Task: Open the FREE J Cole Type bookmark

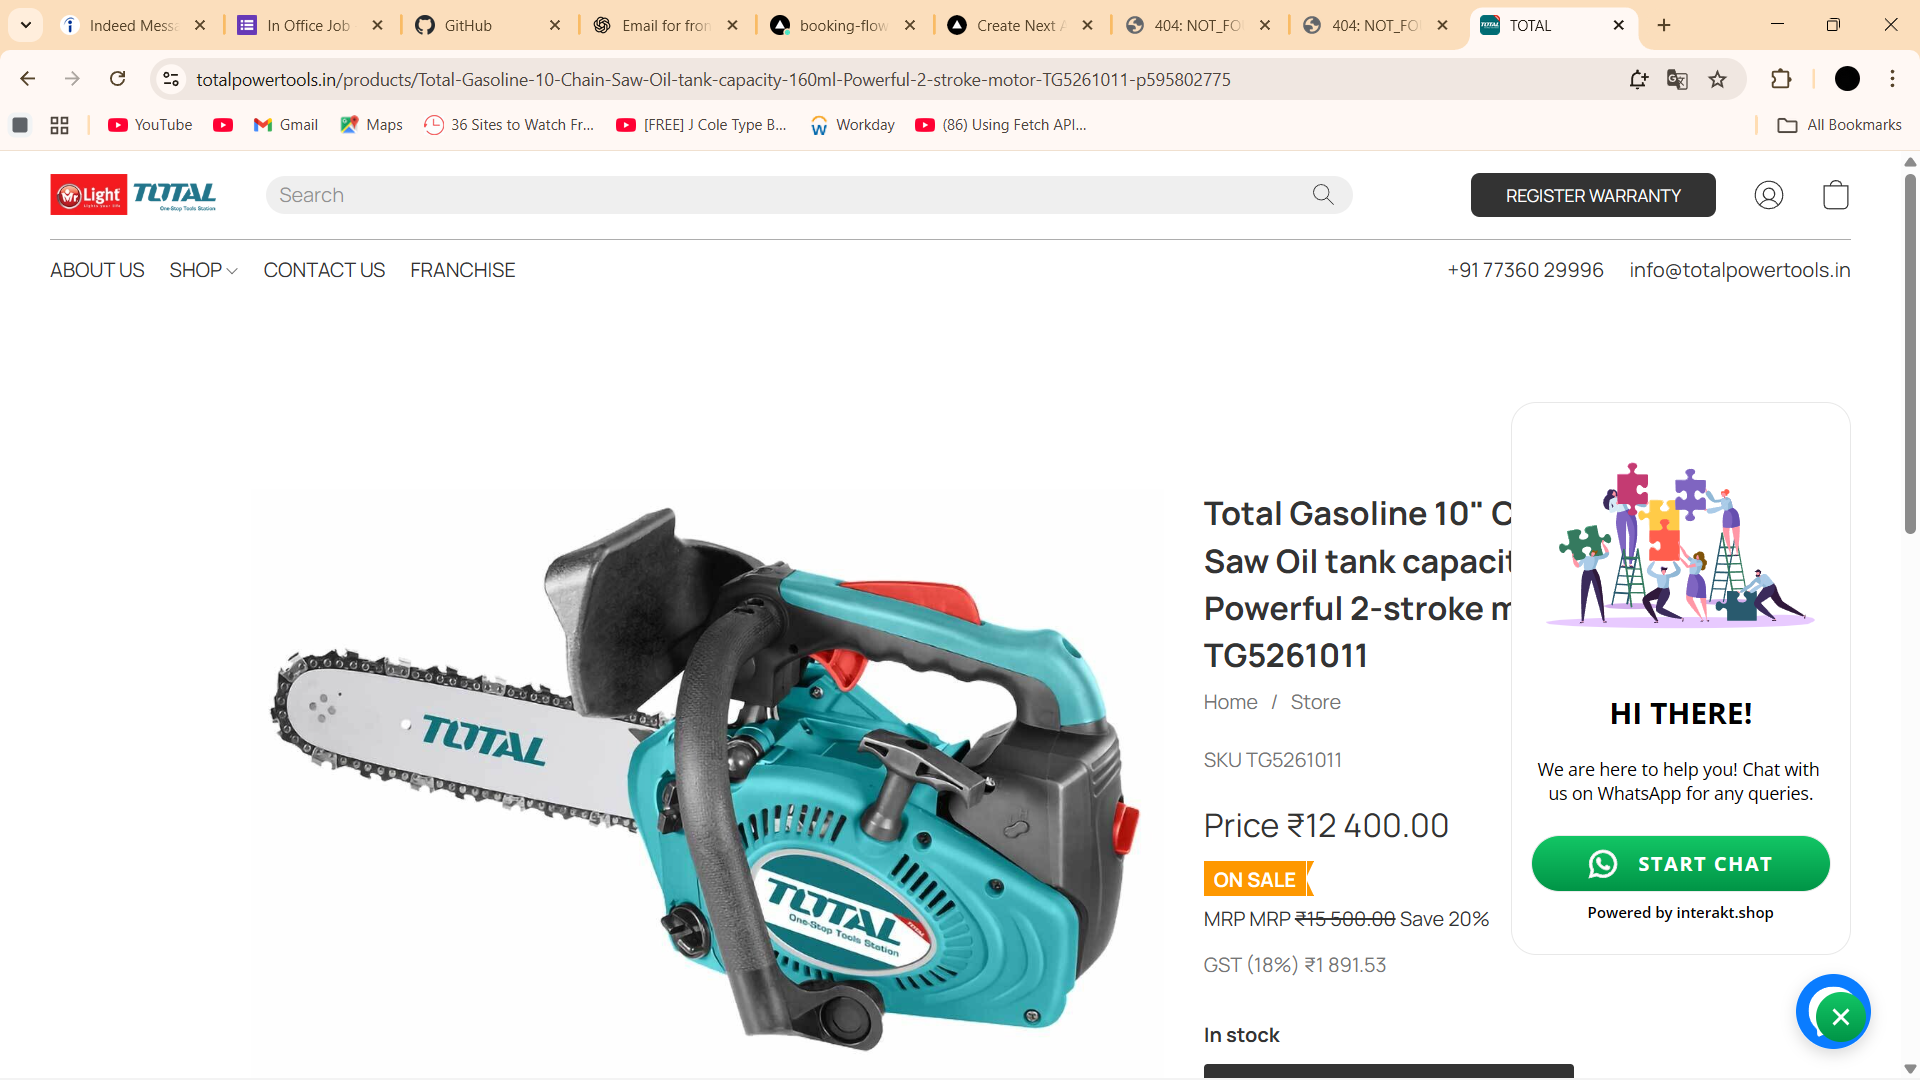Action: (702, 125)
